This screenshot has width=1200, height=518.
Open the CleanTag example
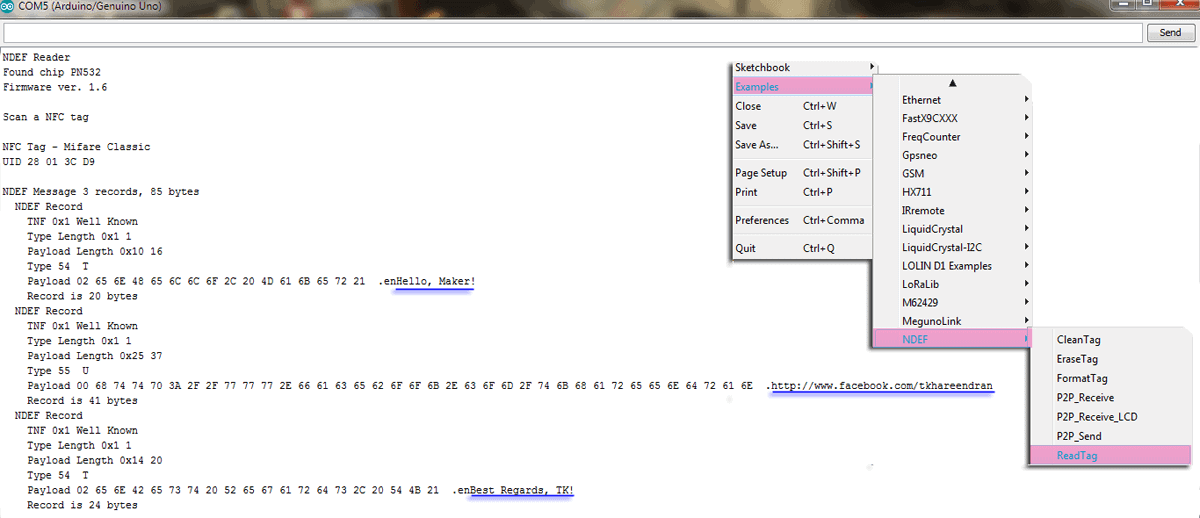[1110, 340]
